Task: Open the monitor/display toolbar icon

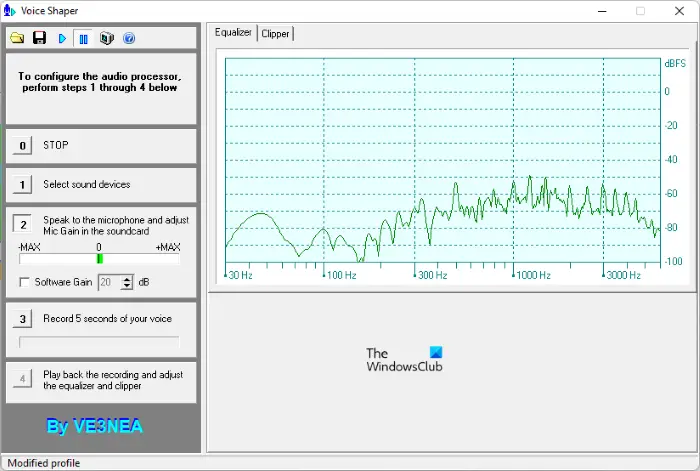Action: click(107, 38)
